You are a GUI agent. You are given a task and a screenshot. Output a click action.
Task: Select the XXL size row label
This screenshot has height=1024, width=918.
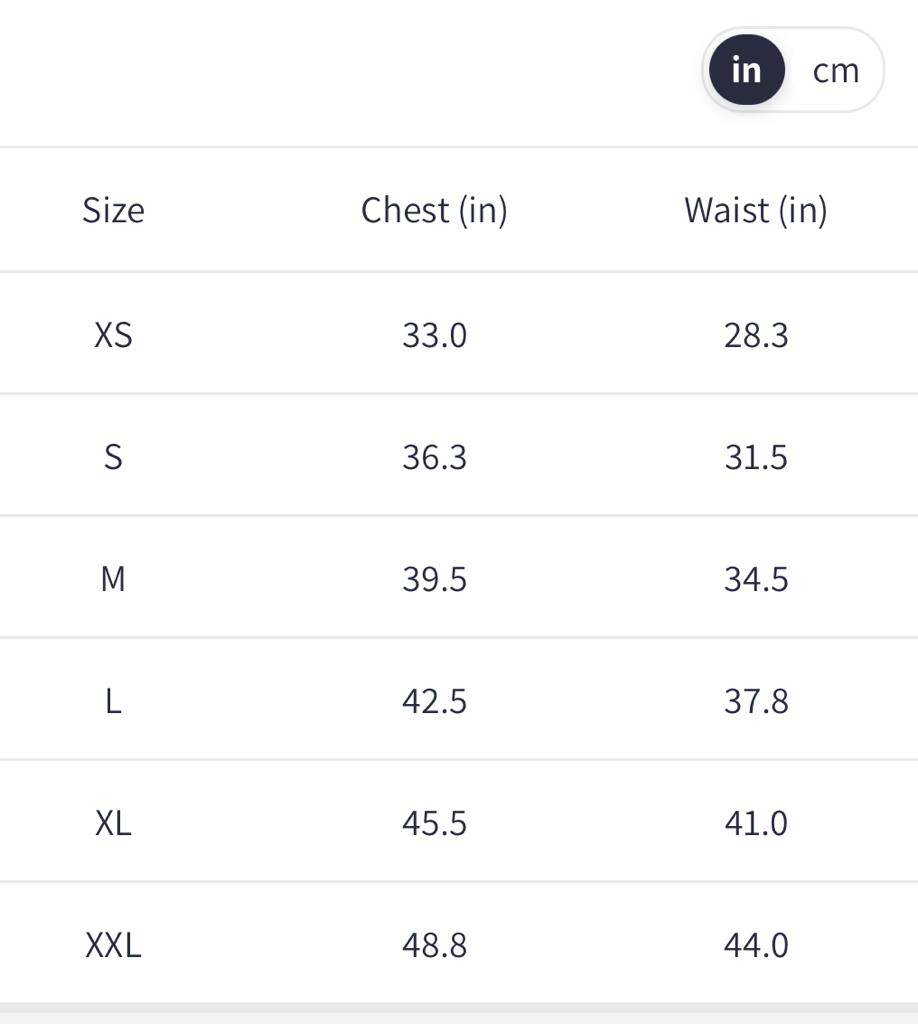113,945
